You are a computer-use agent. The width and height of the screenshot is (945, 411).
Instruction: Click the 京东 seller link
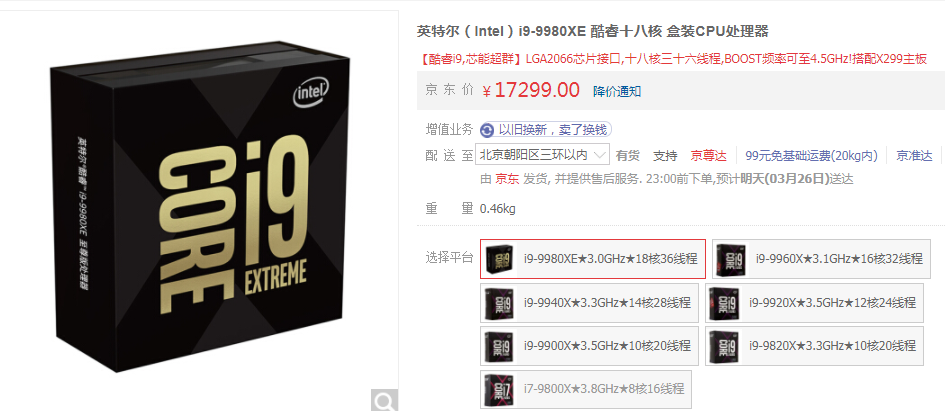click(x=507, y=179)
